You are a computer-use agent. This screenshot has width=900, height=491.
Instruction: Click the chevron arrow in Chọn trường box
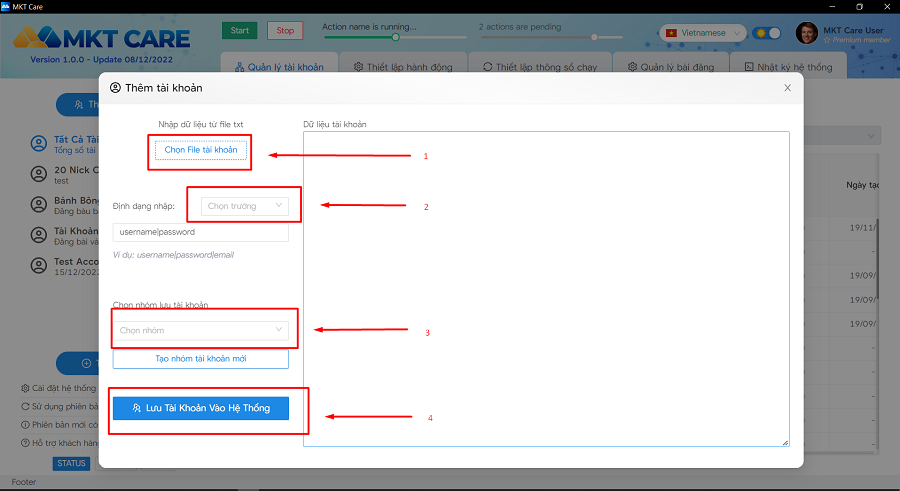(x=279, y=205)
